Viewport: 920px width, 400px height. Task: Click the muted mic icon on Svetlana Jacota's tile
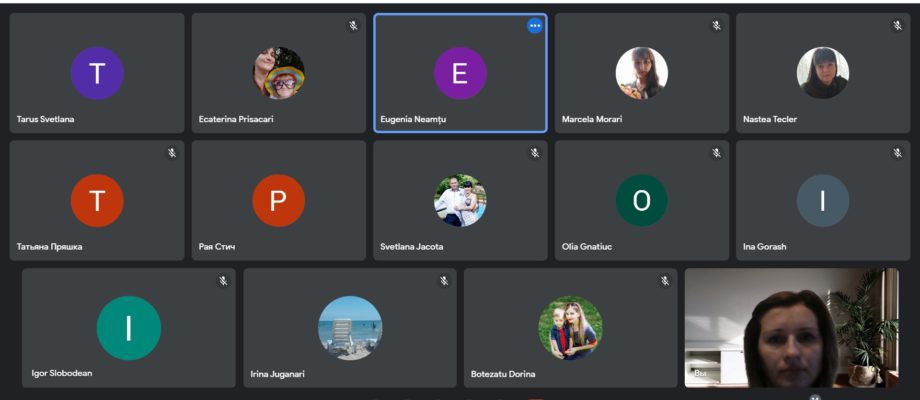click(x=535, y=153)
